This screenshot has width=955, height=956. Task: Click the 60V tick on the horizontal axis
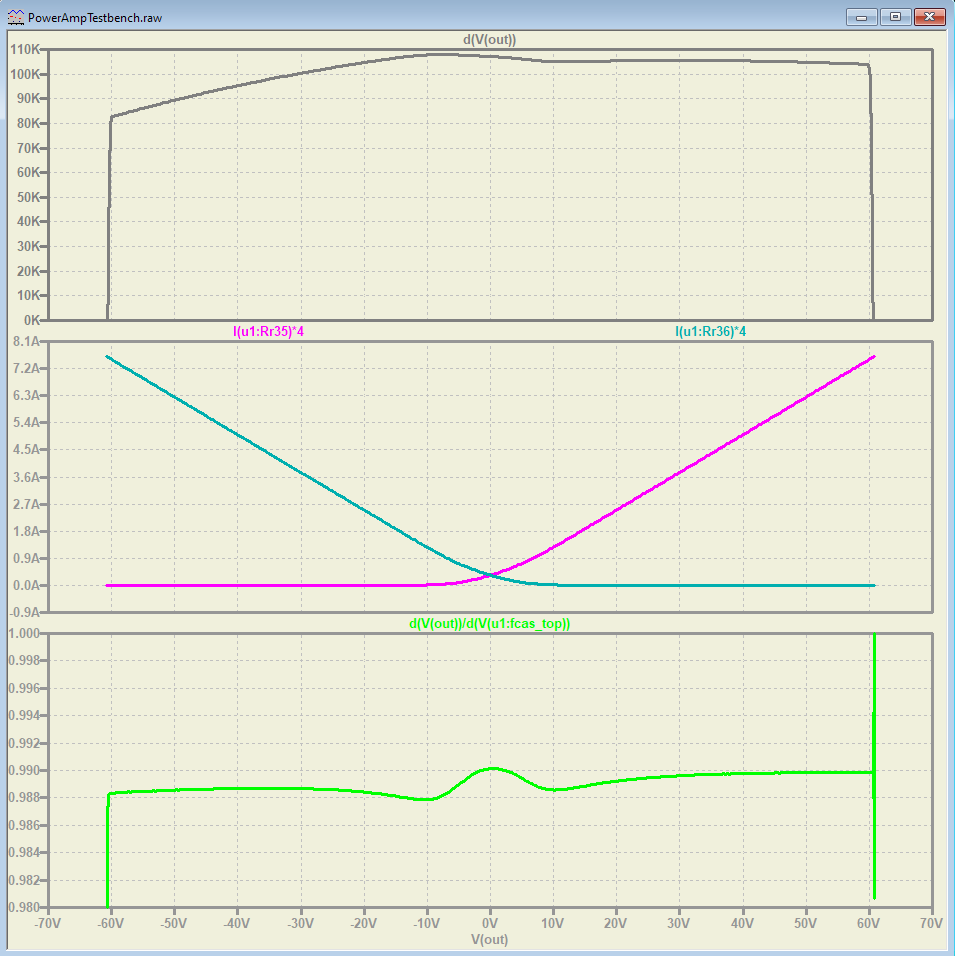point(868,923)
